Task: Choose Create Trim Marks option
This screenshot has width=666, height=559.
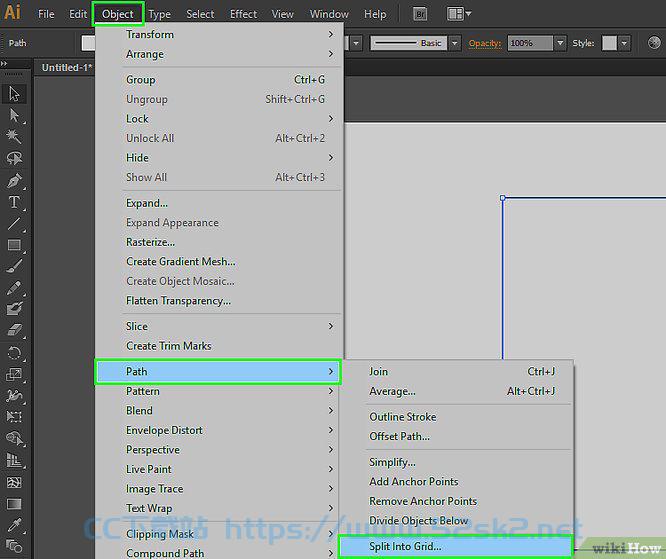Action: (219, 346)
